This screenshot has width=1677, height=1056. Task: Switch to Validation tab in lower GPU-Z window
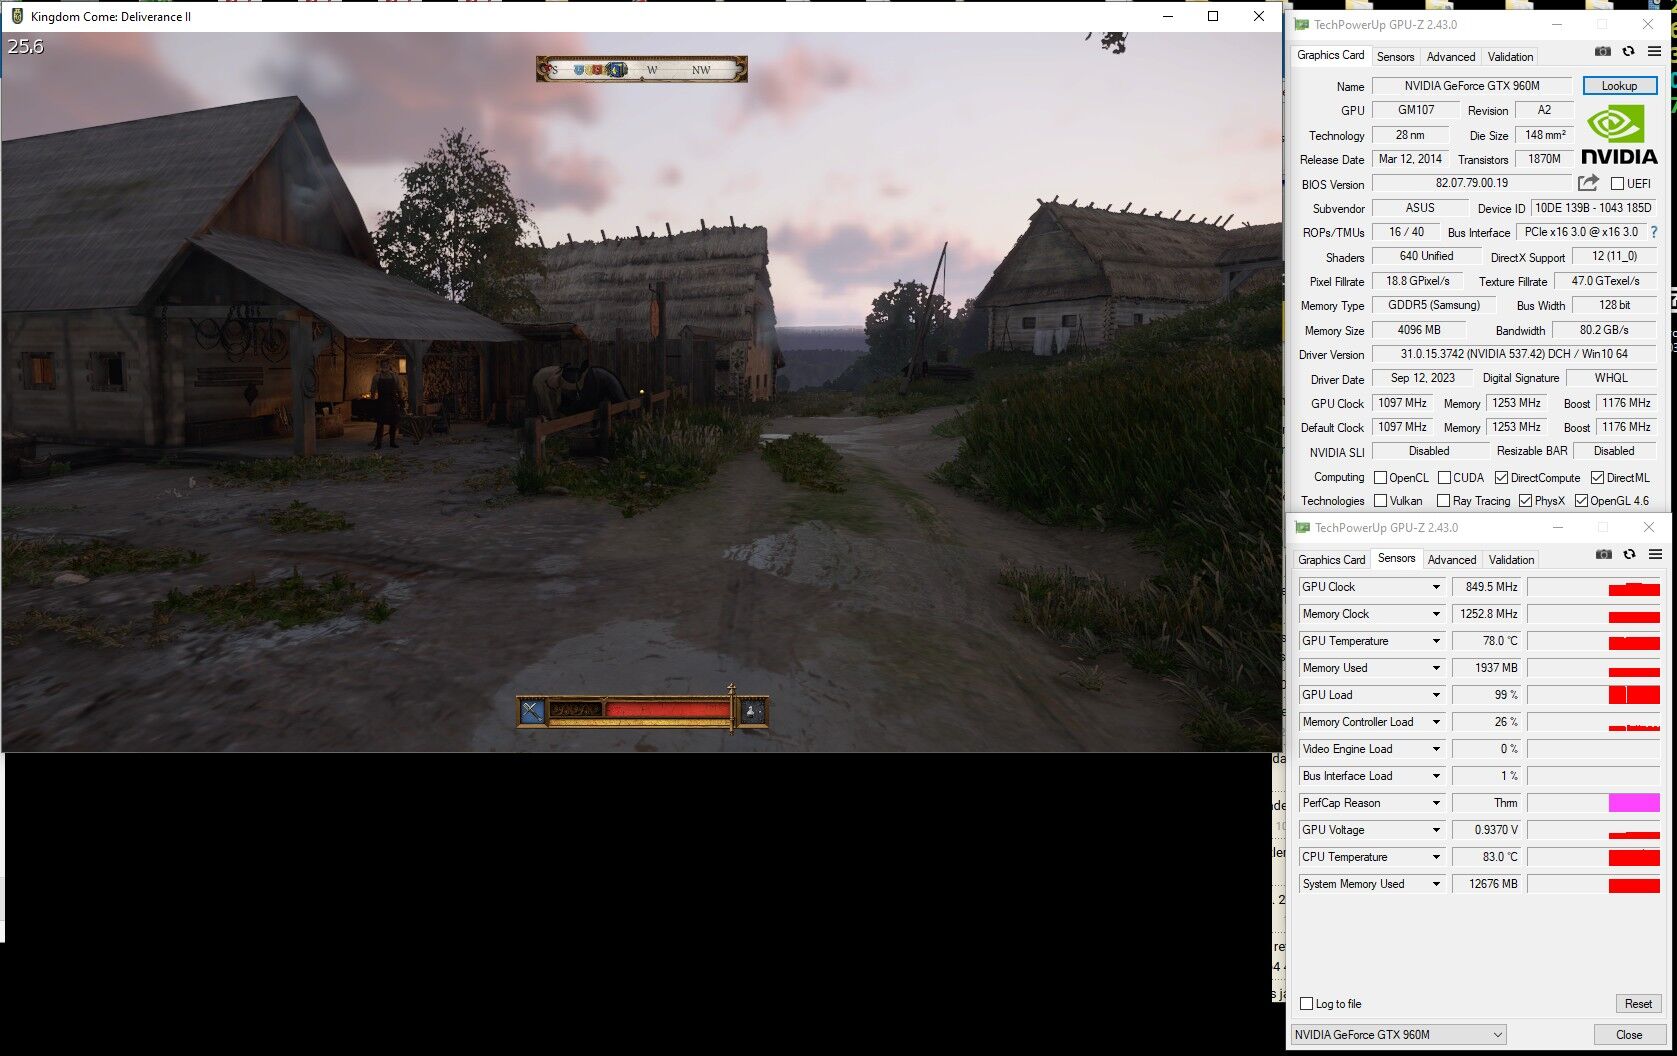pos(1511,560)
